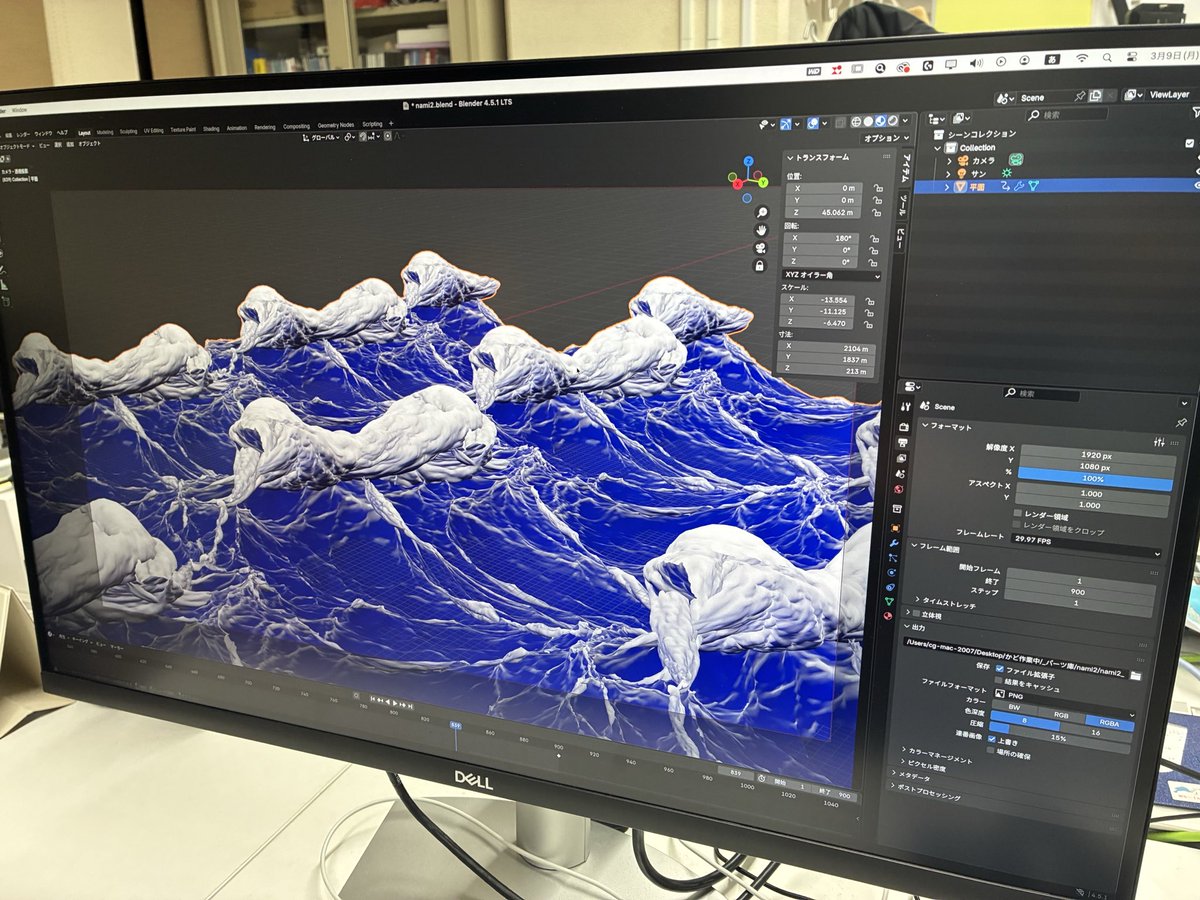Click the hand pan icon in viewport gizmos

(761, 231)
